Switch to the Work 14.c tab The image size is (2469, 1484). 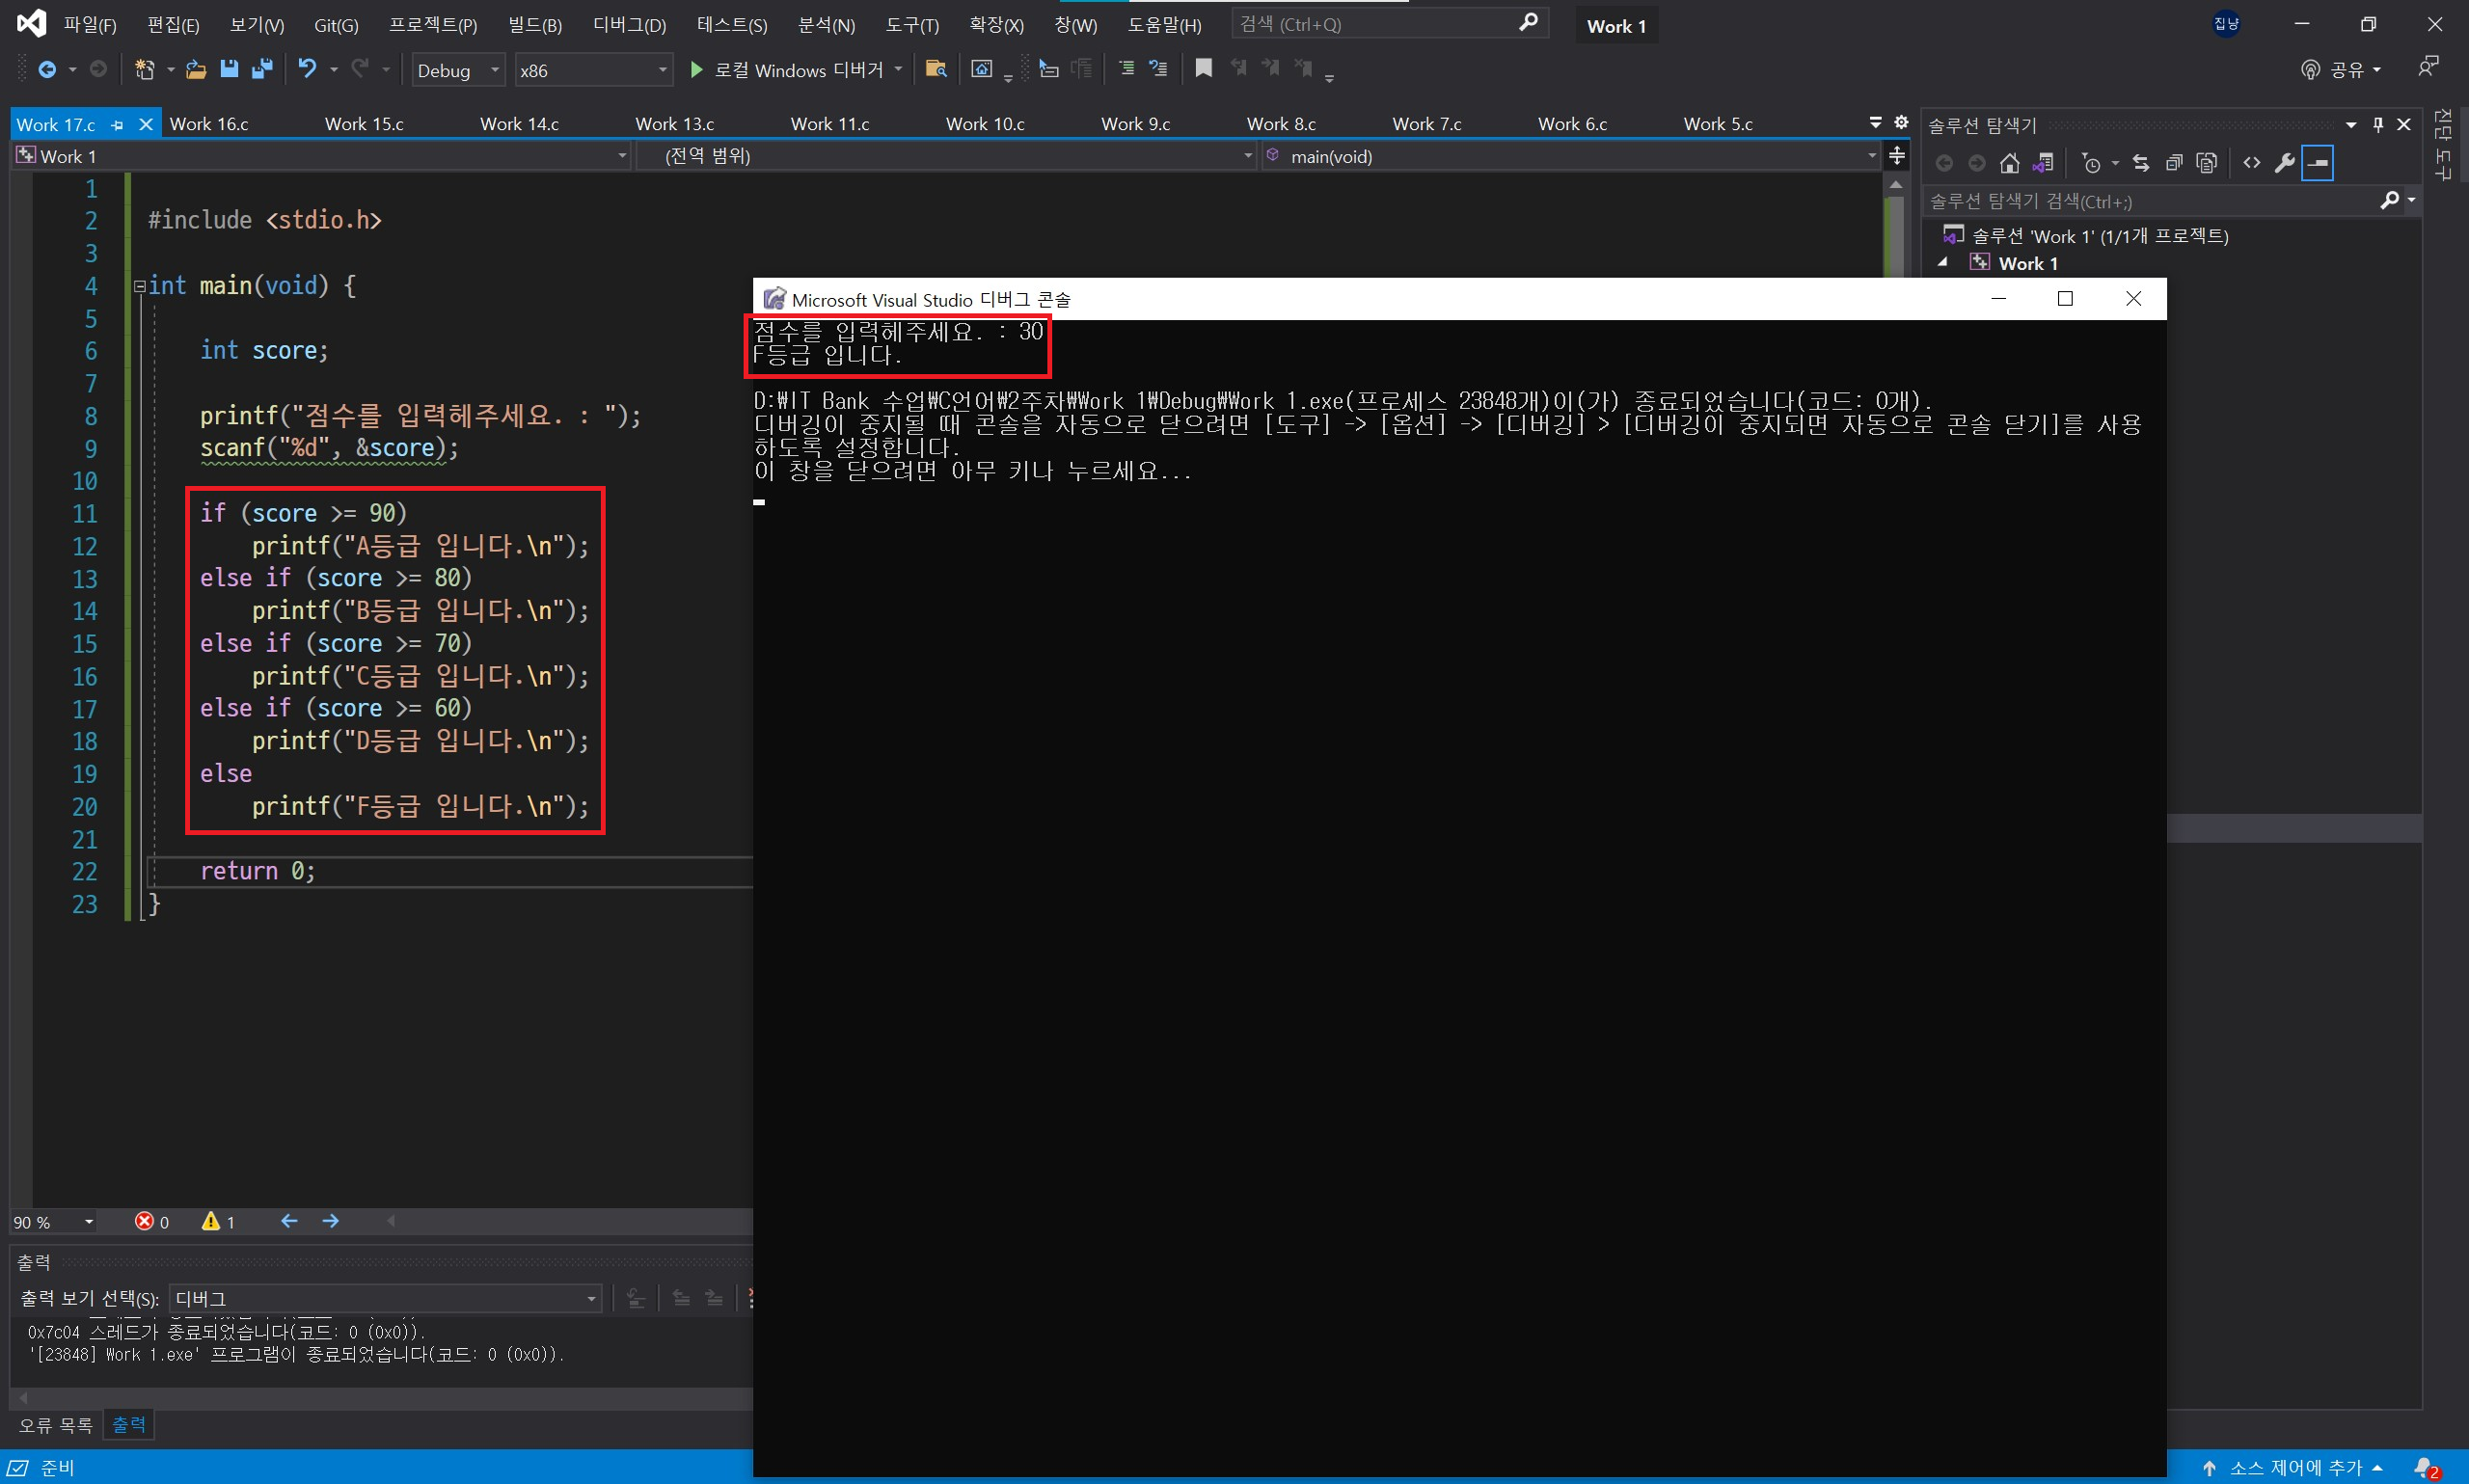tap(519, 124)
